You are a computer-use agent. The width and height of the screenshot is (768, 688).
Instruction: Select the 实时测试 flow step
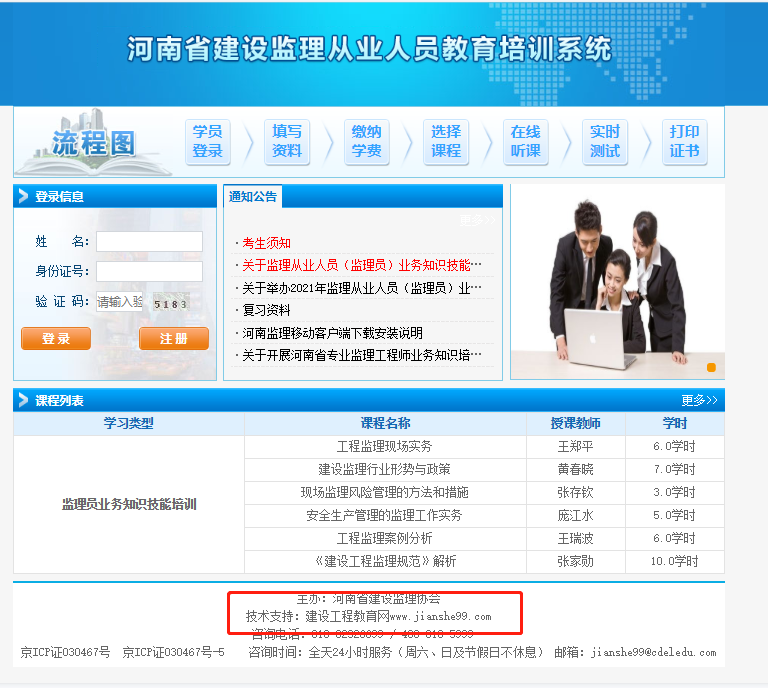605,142
